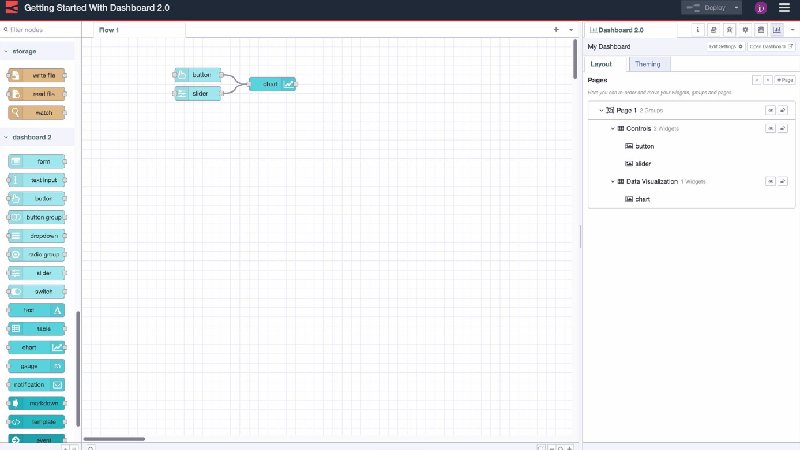
Task: Select the watch palette node
Action: [37, 113]
